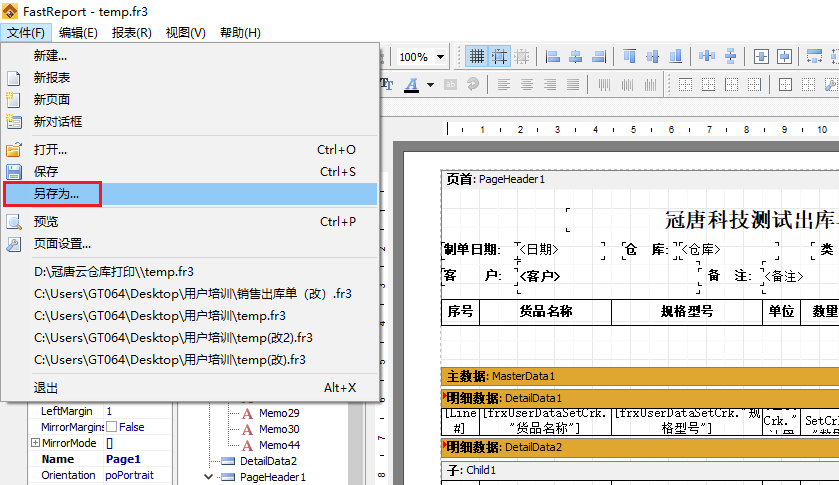Expand the MirrorMode property
Viewport: 839px width, 485px height.
coord(35,443)
